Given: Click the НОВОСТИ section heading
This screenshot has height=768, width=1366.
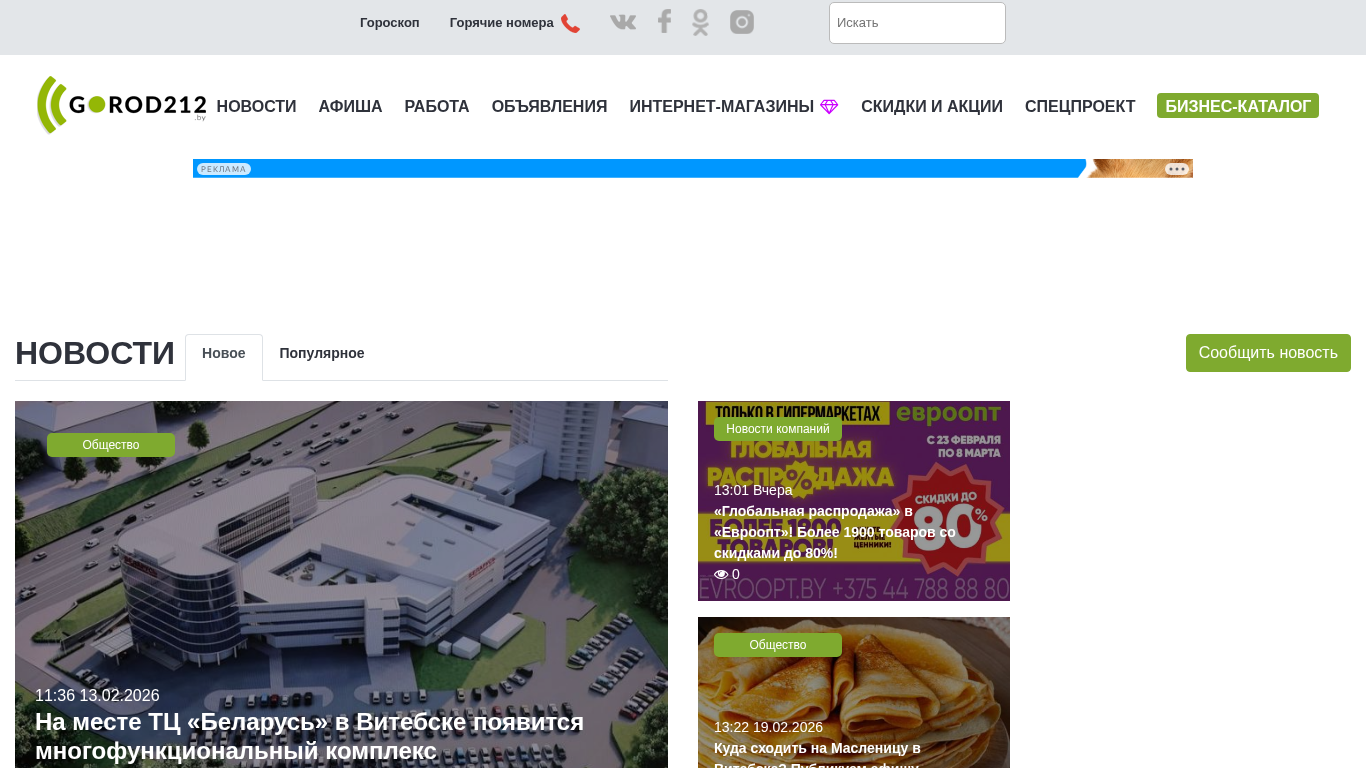Looking at the screenshot, I should (95, 354).
